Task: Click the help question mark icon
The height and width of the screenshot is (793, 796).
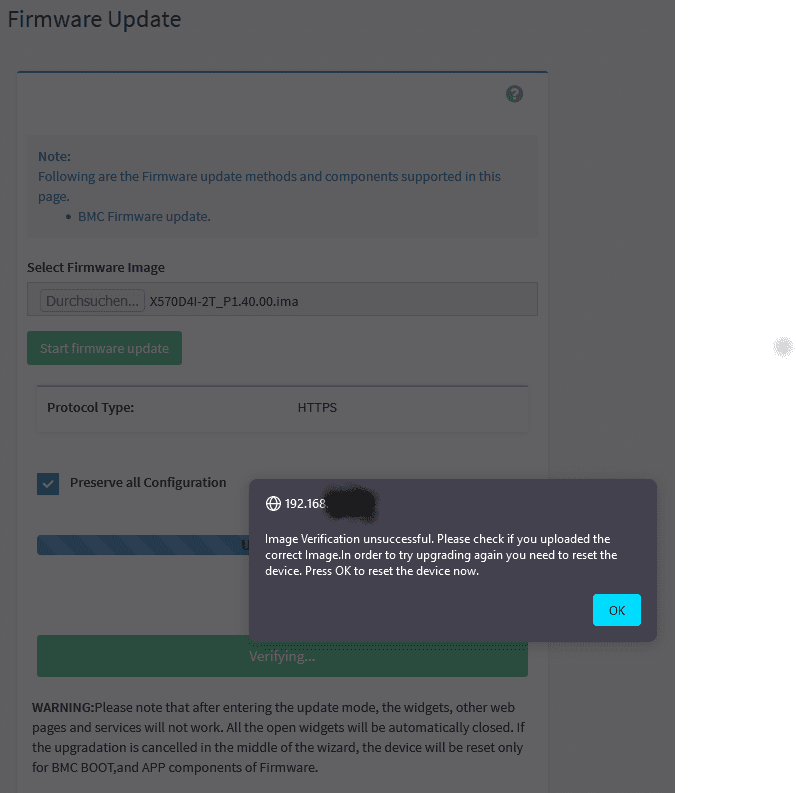Action: pos(514,94)
